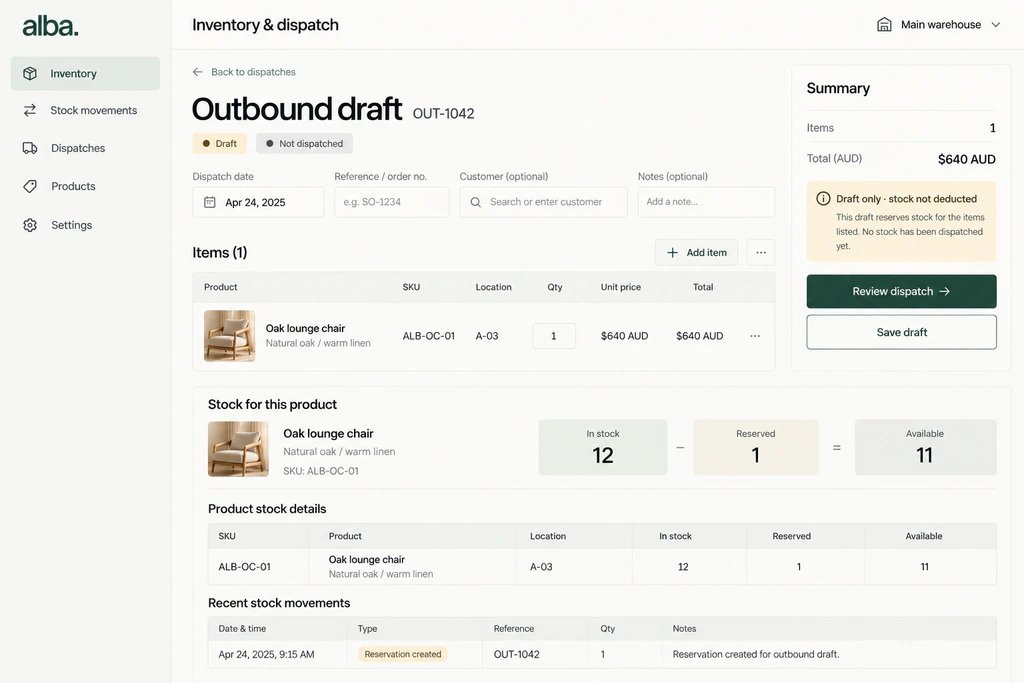This screenshot has width=1024, height=683.
Task: Click the Reservation created type badge
Action: (403, 654)
